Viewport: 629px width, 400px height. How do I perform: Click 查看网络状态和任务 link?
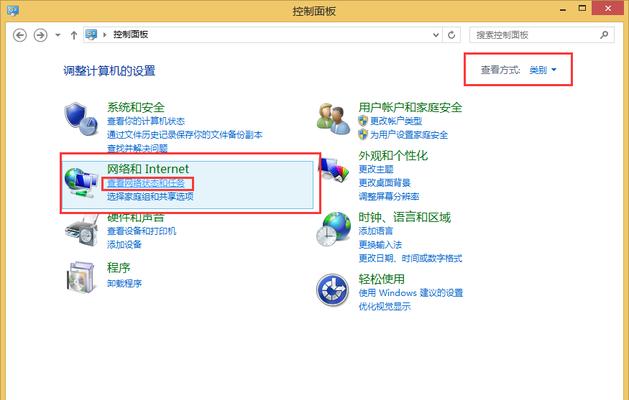pyautogui.click(x=146, y=183)
